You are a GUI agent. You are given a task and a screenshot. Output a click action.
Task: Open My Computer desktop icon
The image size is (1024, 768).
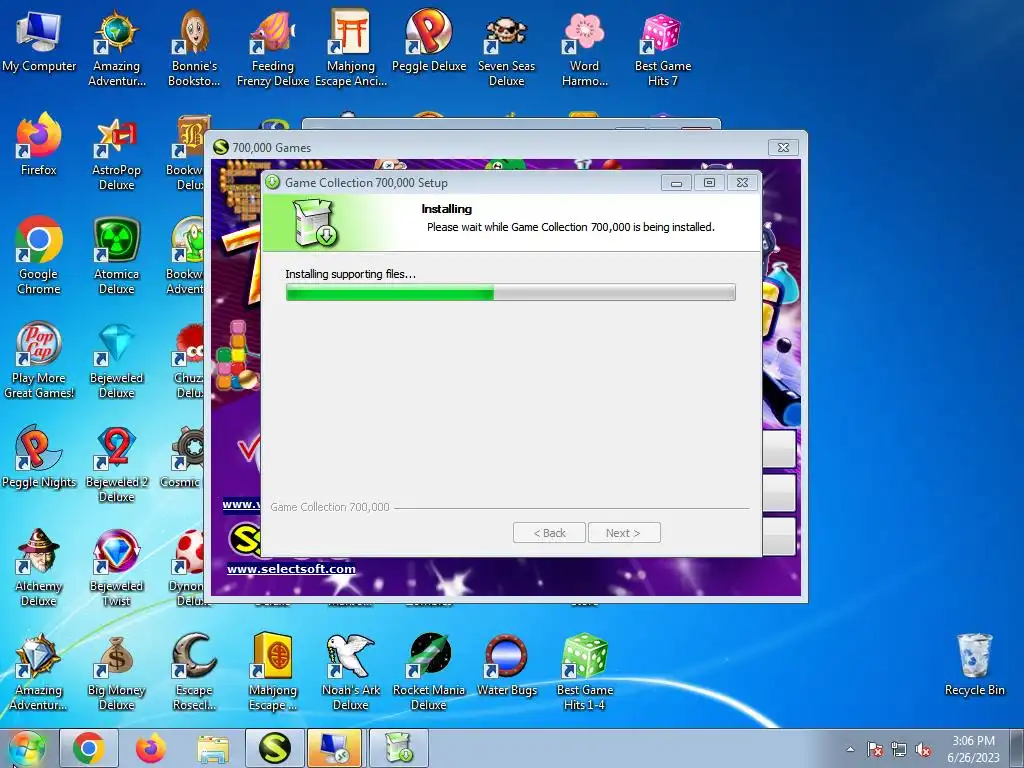click(39, 40)
